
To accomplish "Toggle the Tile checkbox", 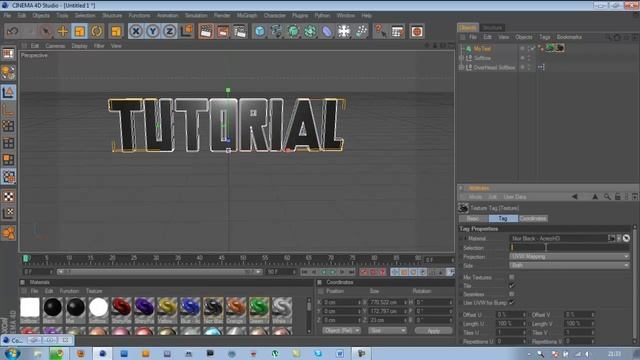I will [511, 286].
